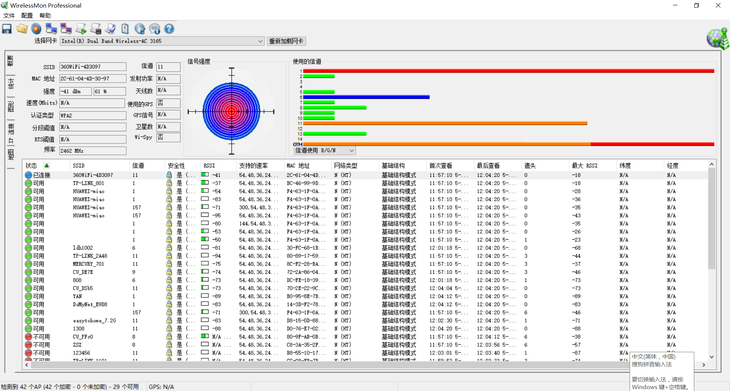Switch to the 概要 vertical side tab

10,62
